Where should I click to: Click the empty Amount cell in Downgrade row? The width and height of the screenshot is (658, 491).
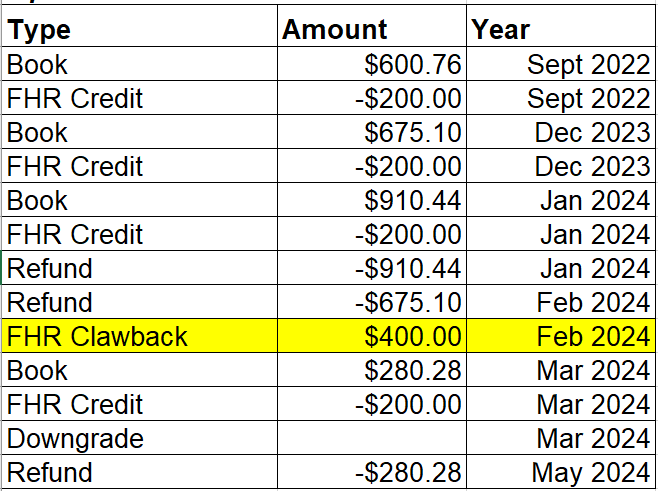(x=372, y=438)
